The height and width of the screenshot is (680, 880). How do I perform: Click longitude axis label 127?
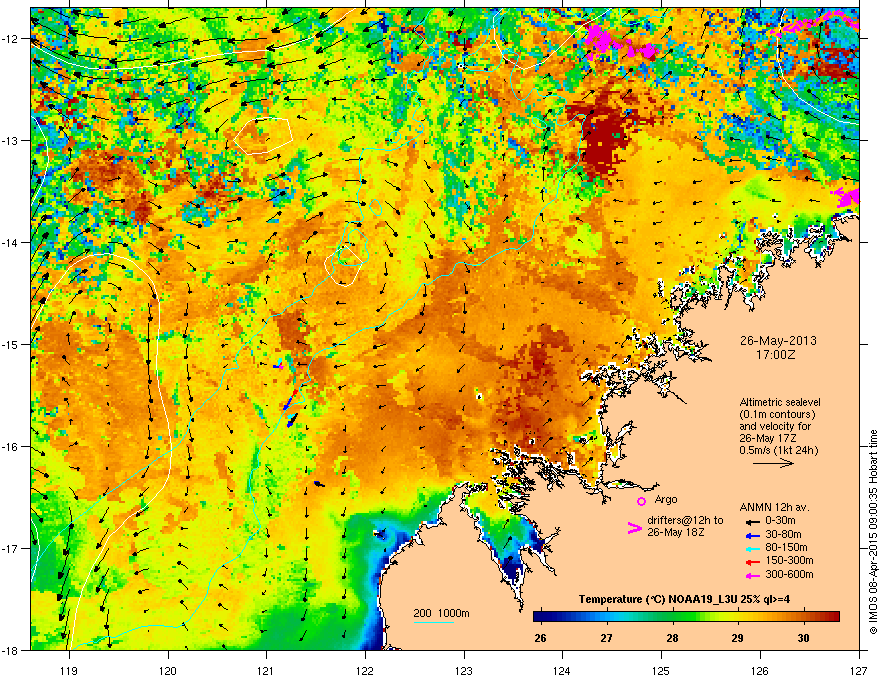pyautogui.click(x=859, y=670)
